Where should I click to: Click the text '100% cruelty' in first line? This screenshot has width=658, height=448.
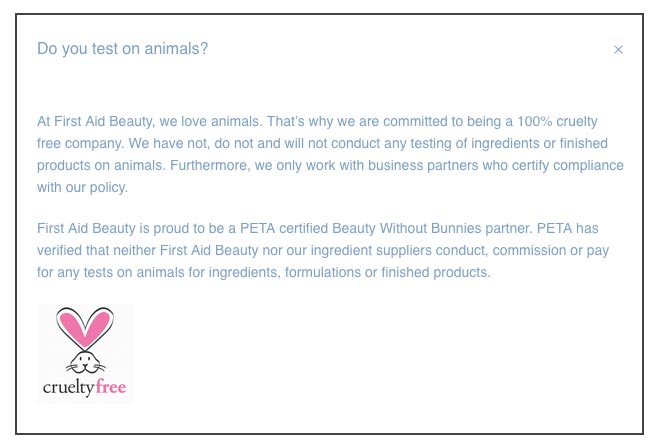click(557, 121)
